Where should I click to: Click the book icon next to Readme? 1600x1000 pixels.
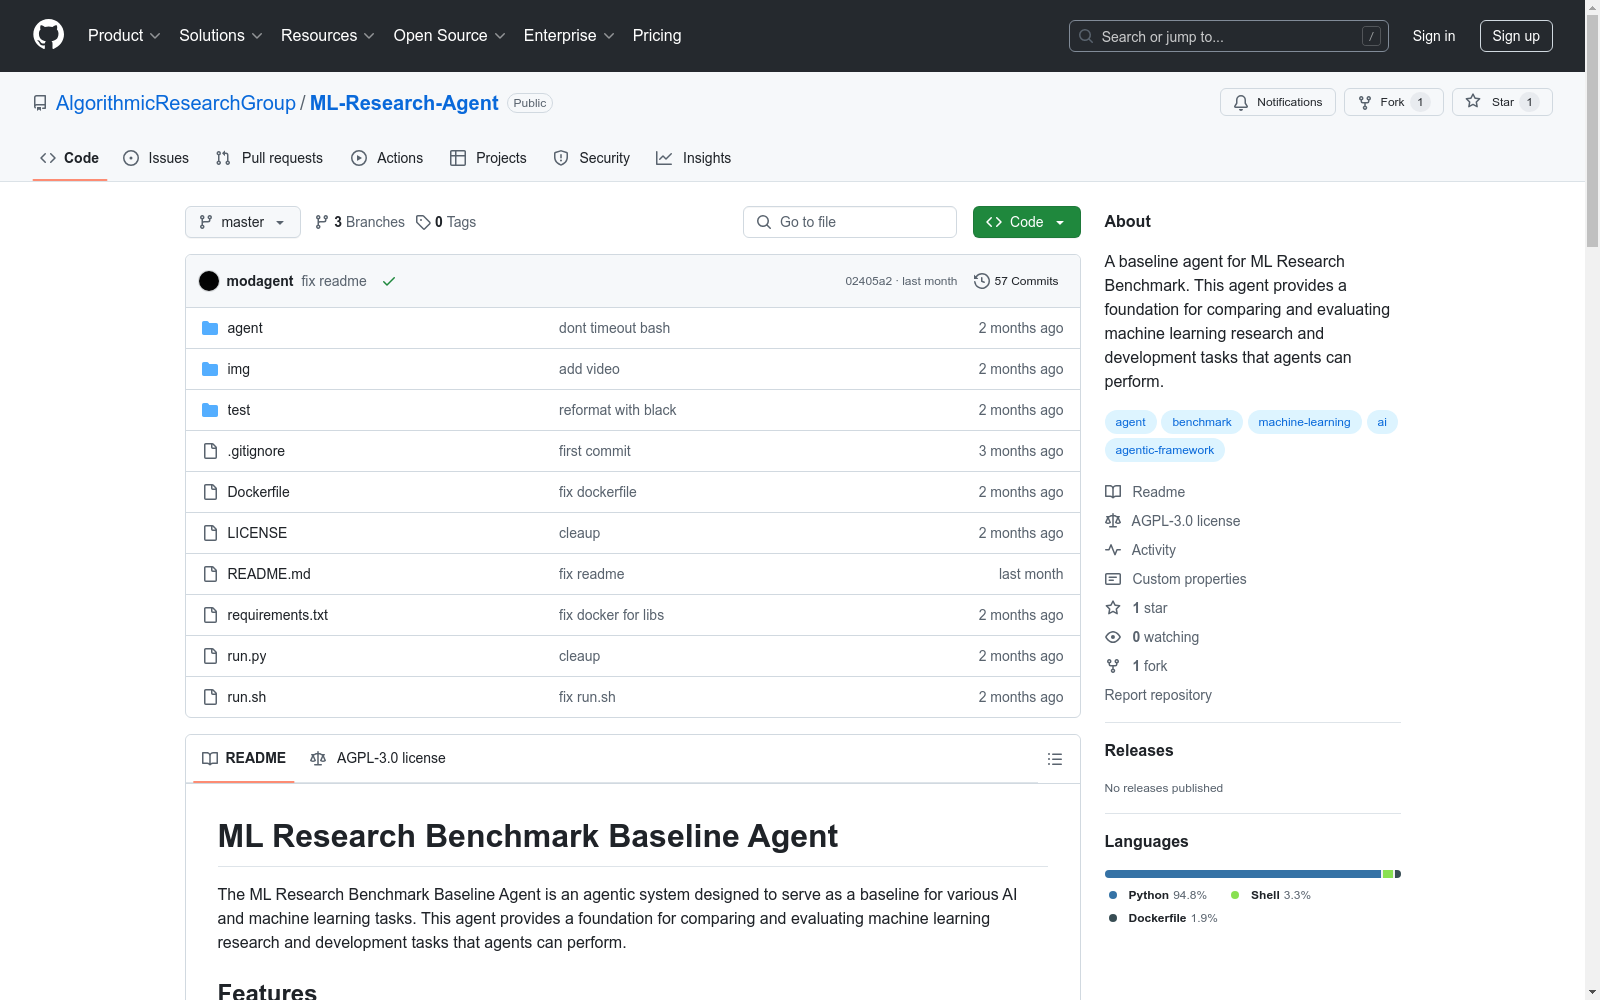click(x=1113, y=492)
